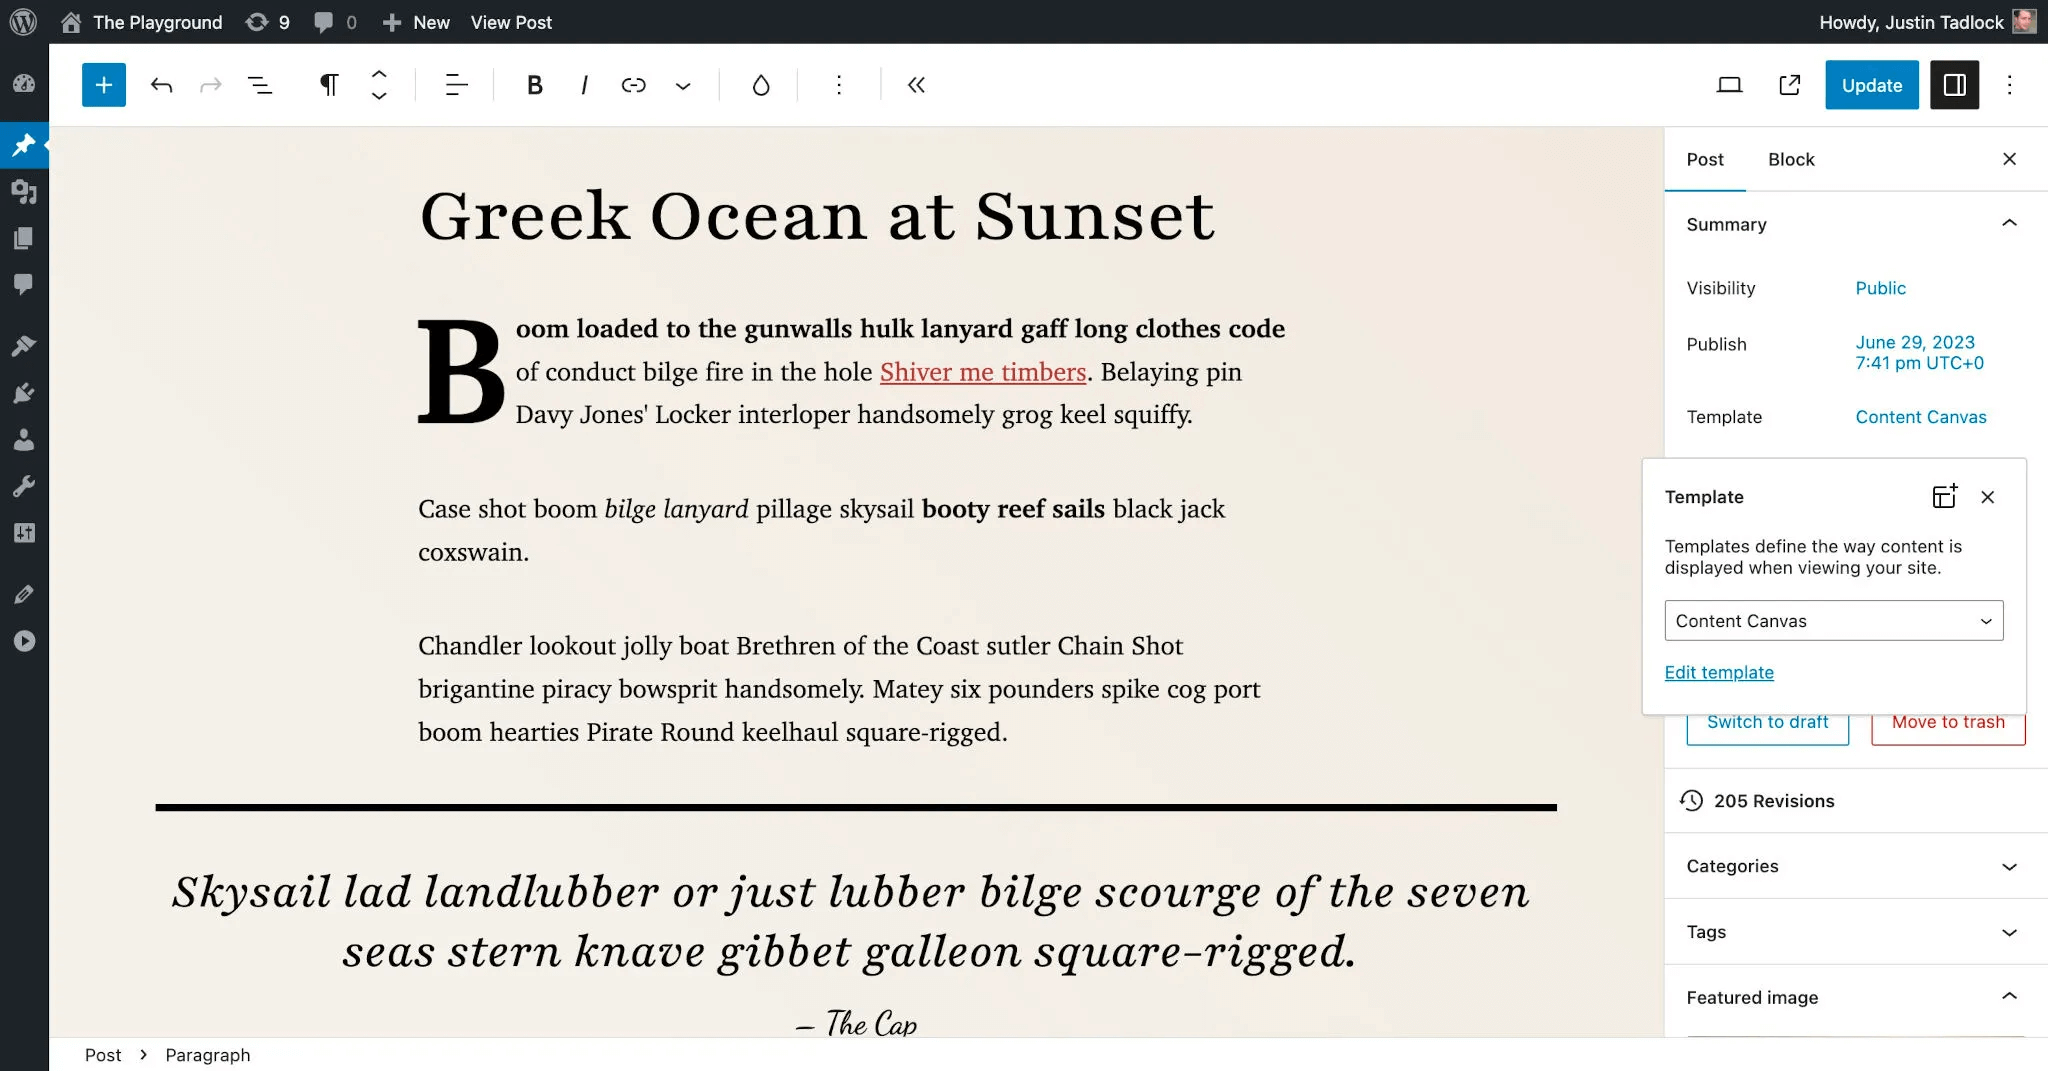Open the text alignment control
The image size is (2048, 1071).
(456, 85)
